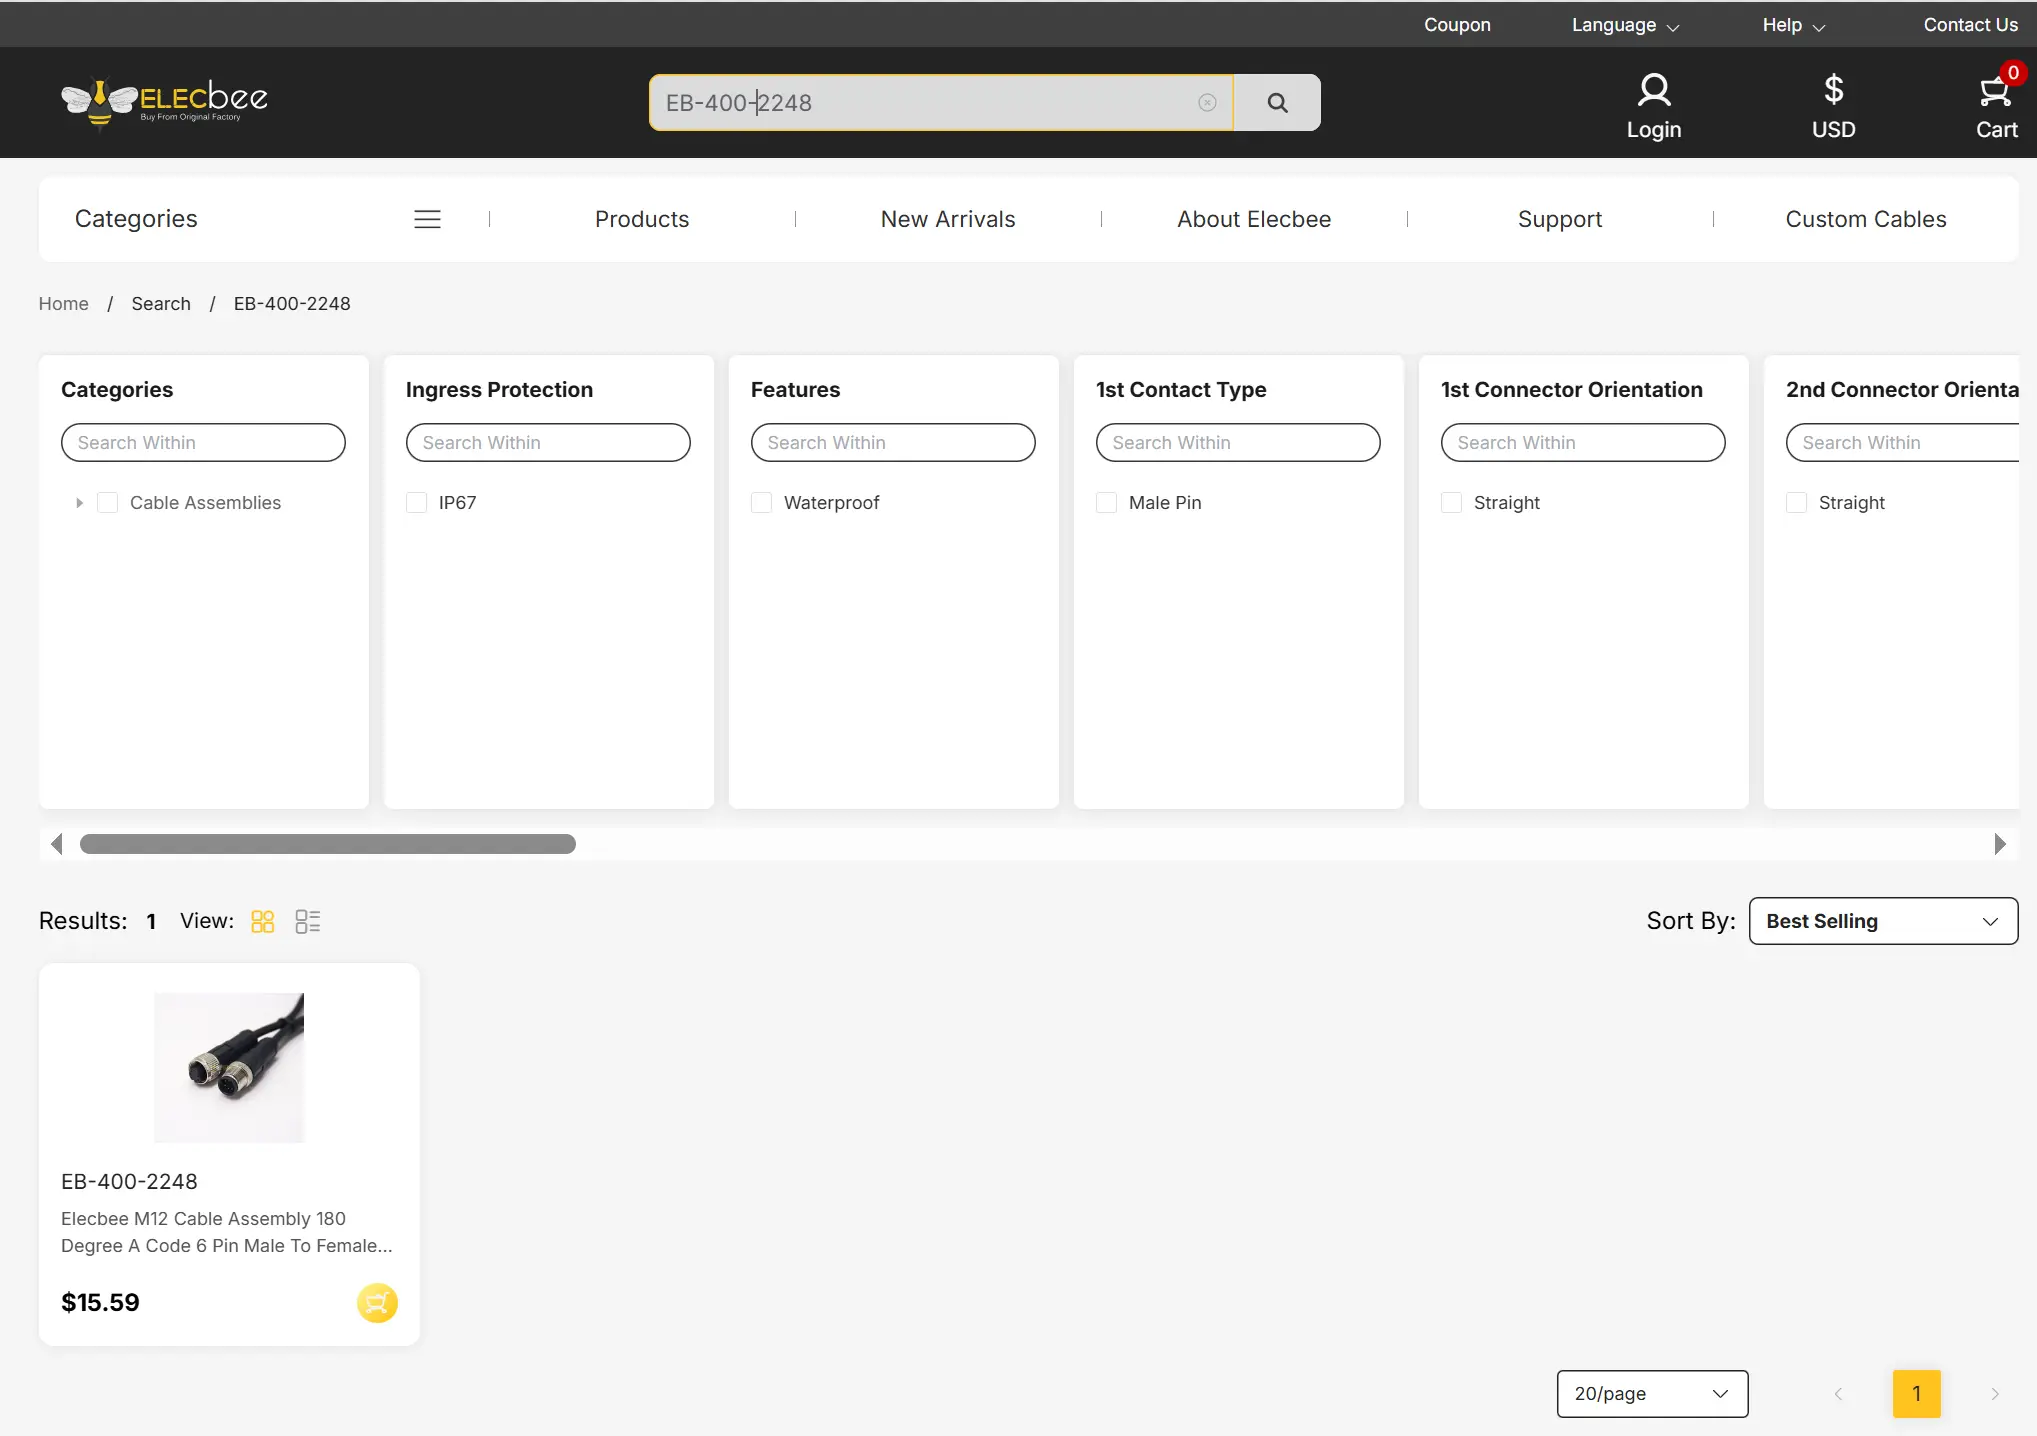Click the magnifying glass search button

[1277, 102]
